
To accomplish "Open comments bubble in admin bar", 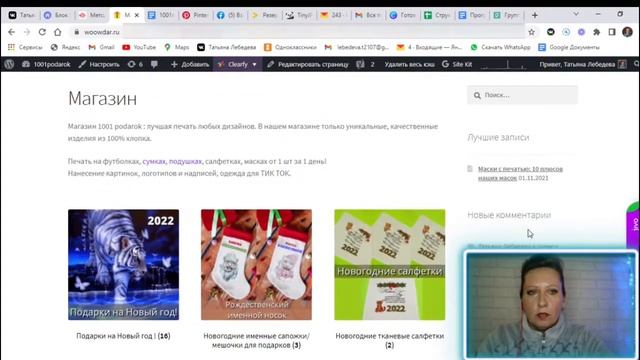I will click(154, 64).
